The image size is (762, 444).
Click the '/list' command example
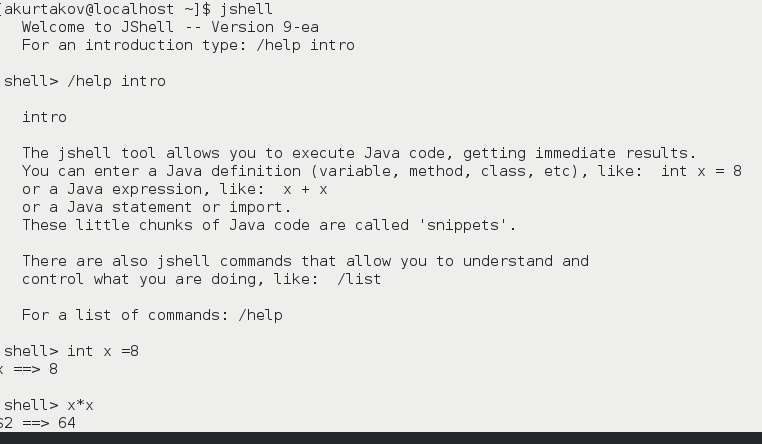(x=358, y=279)
